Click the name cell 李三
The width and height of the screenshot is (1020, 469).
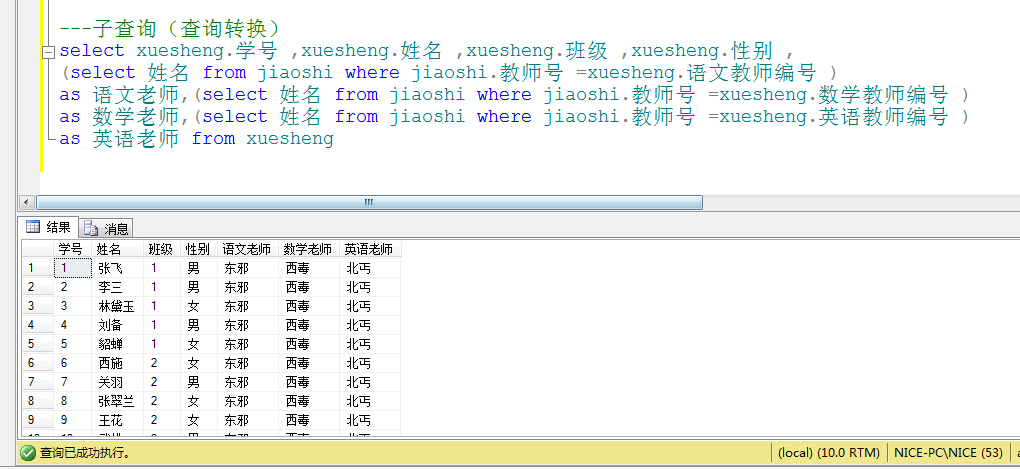click(118, 287)
